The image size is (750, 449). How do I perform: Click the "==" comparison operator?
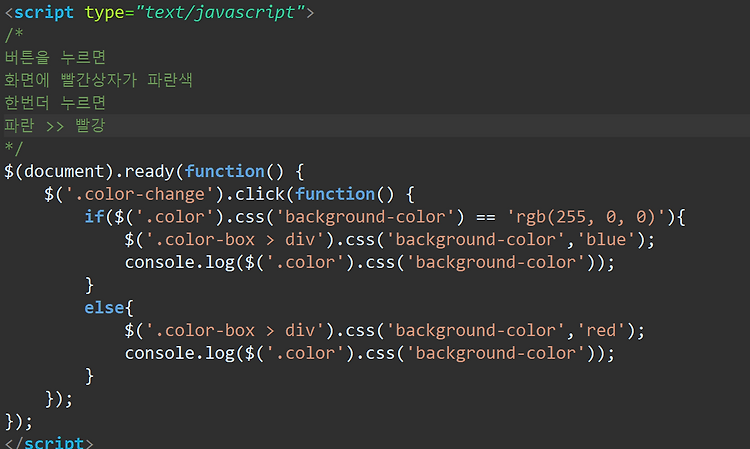(x=485, y=218)
